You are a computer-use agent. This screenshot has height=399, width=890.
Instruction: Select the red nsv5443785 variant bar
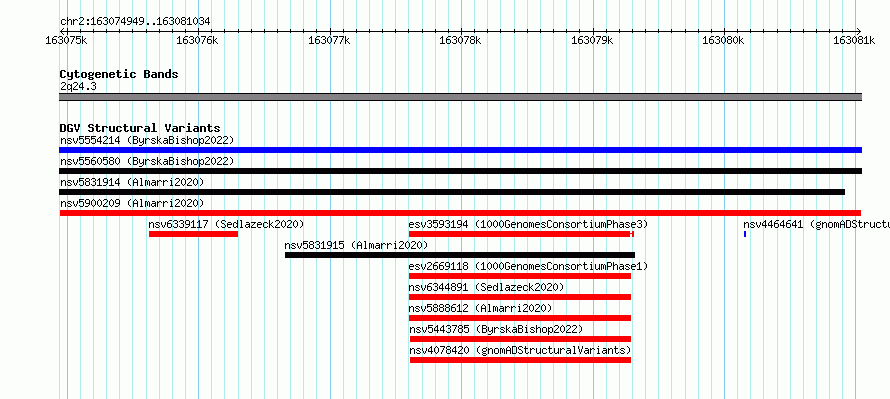tap(520, 339)
